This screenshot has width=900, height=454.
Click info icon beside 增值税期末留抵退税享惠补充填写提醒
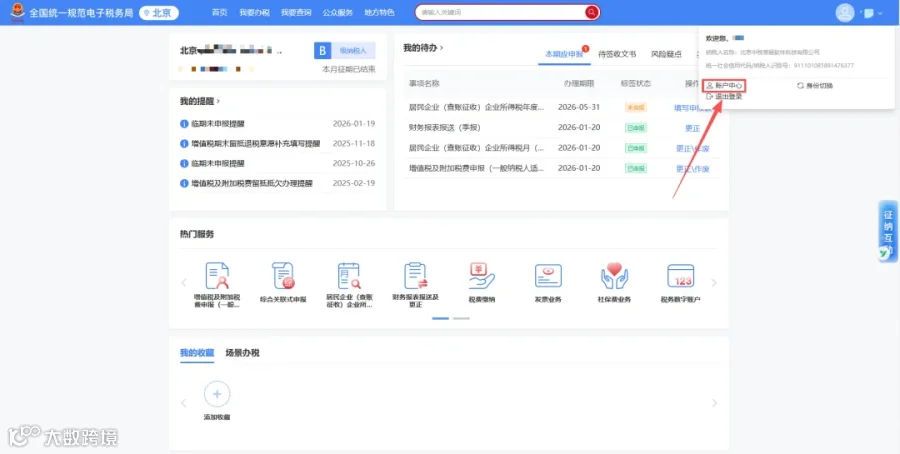pyautogui.click(x=184, y=143)
